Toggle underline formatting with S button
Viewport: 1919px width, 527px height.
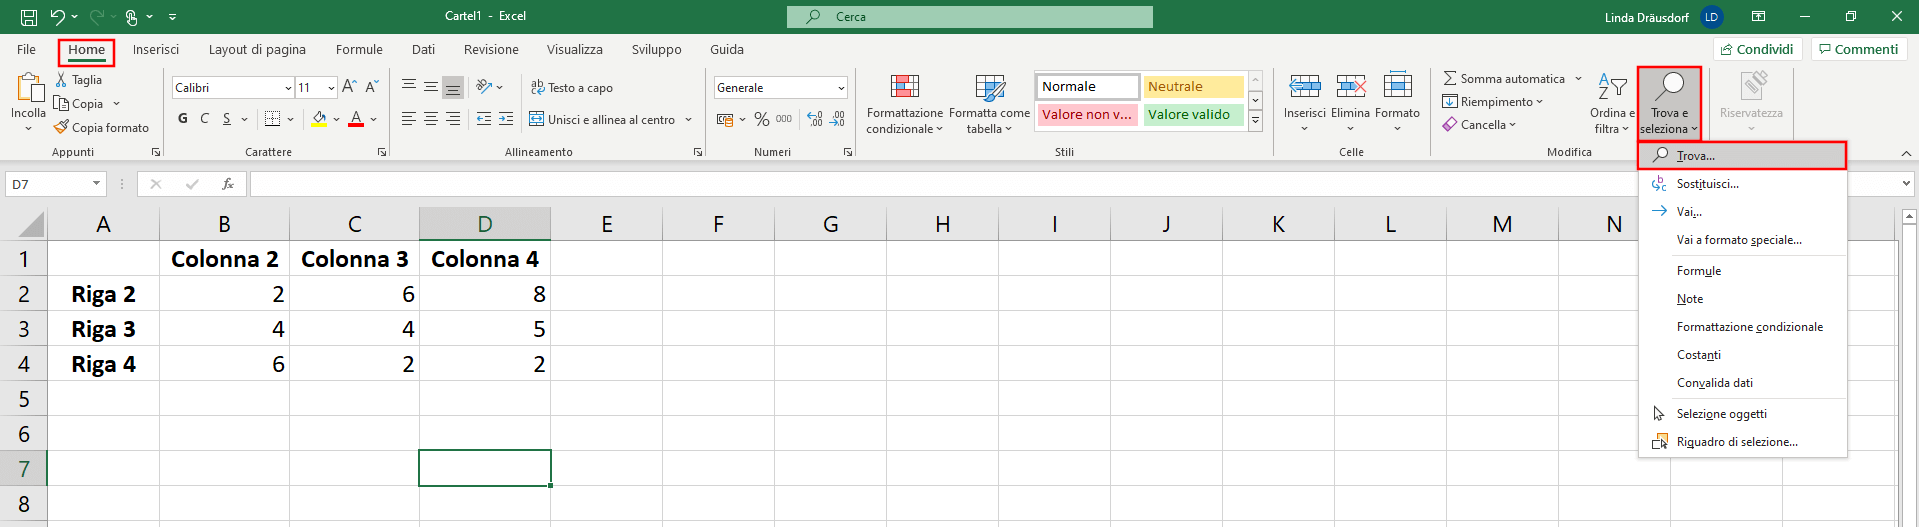(227, 119)
